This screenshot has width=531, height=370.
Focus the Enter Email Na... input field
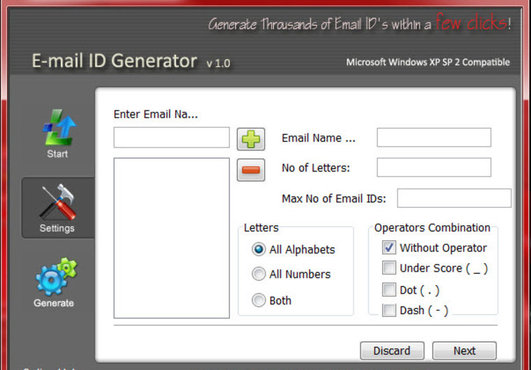coord(172,137)
